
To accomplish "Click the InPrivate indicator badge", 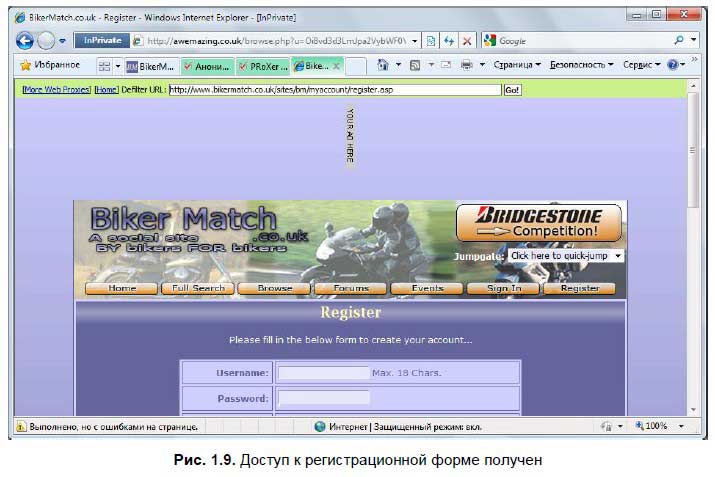I will coord(100,41).
